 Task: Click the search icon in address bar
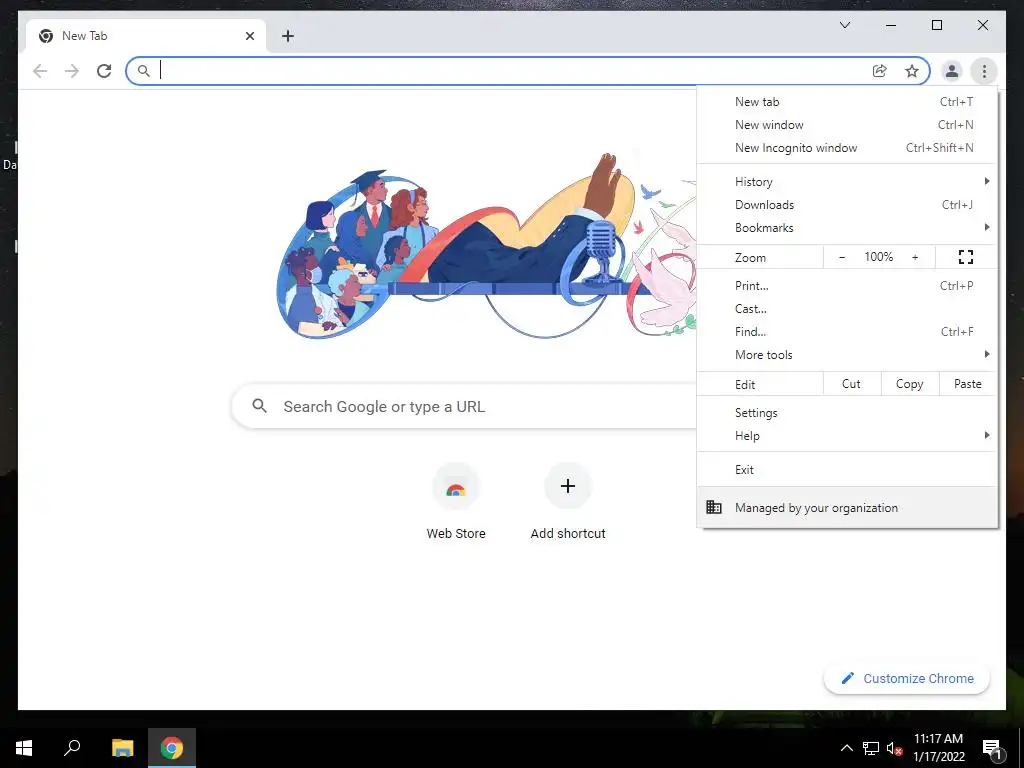[144, 71]
